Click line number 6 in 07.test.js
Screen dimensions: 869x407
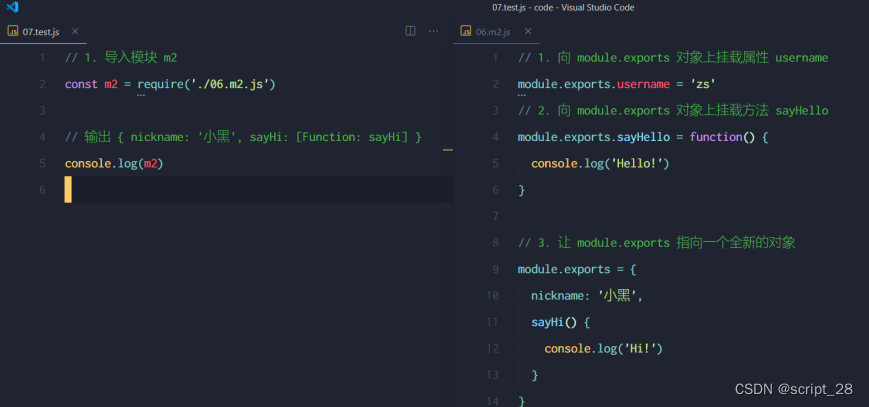[x=42, y=190]
